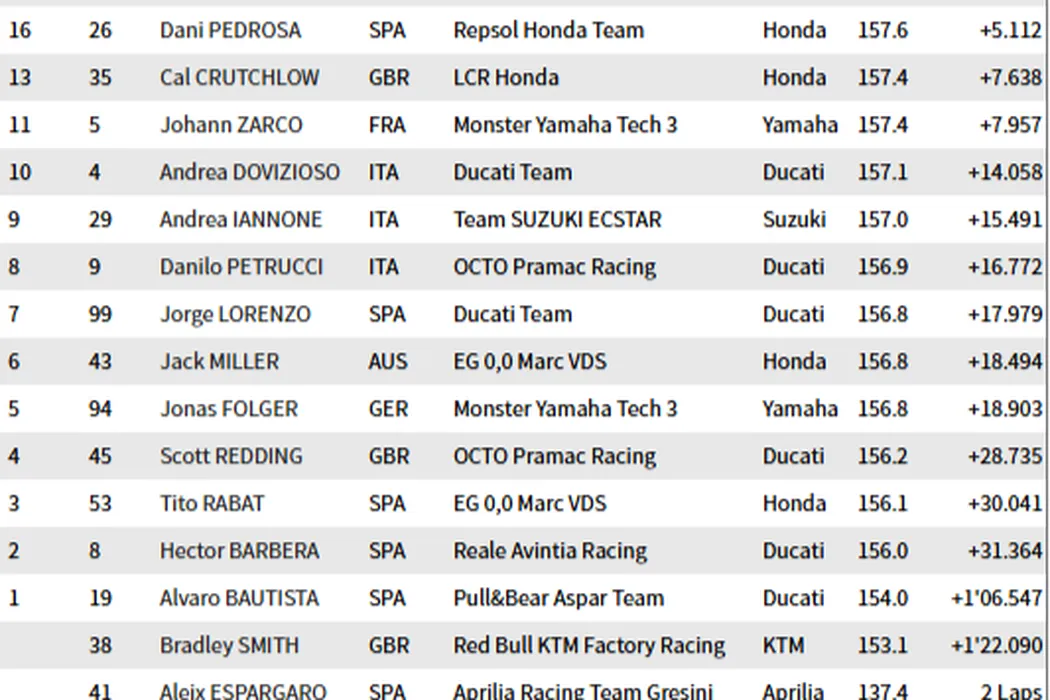Select Cal CRUTCHLOW in the results
The height and width of the screenshot is (700, 1050).
pyautogui.click(x=240, y=77)
